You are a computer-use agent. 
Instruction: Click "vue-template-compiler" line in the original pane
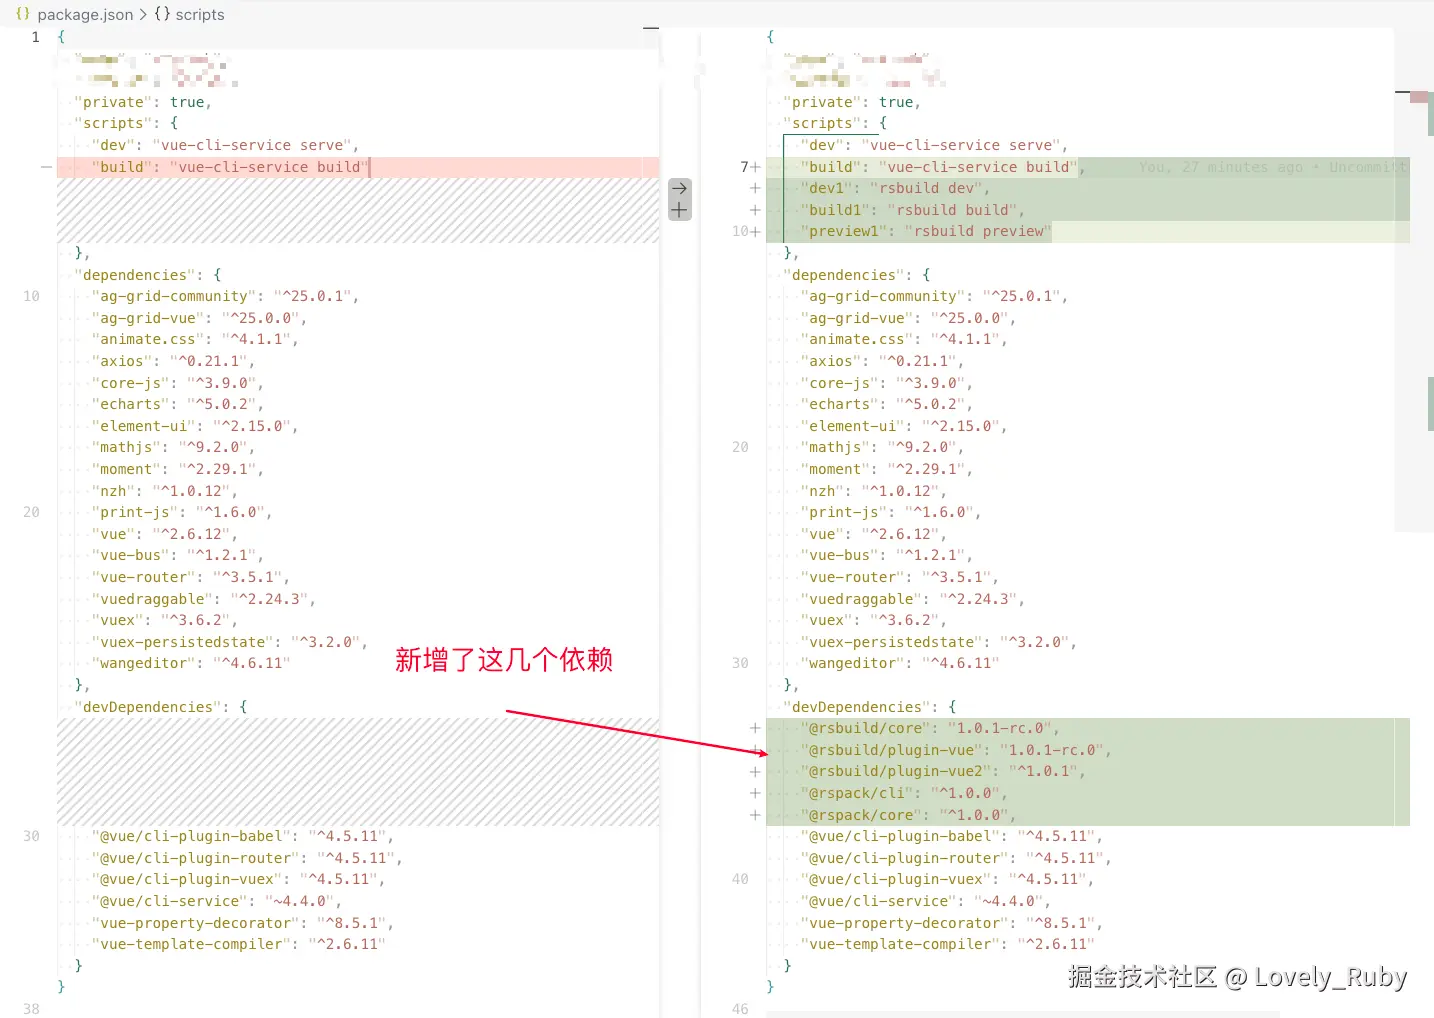(x=238, y=944)
